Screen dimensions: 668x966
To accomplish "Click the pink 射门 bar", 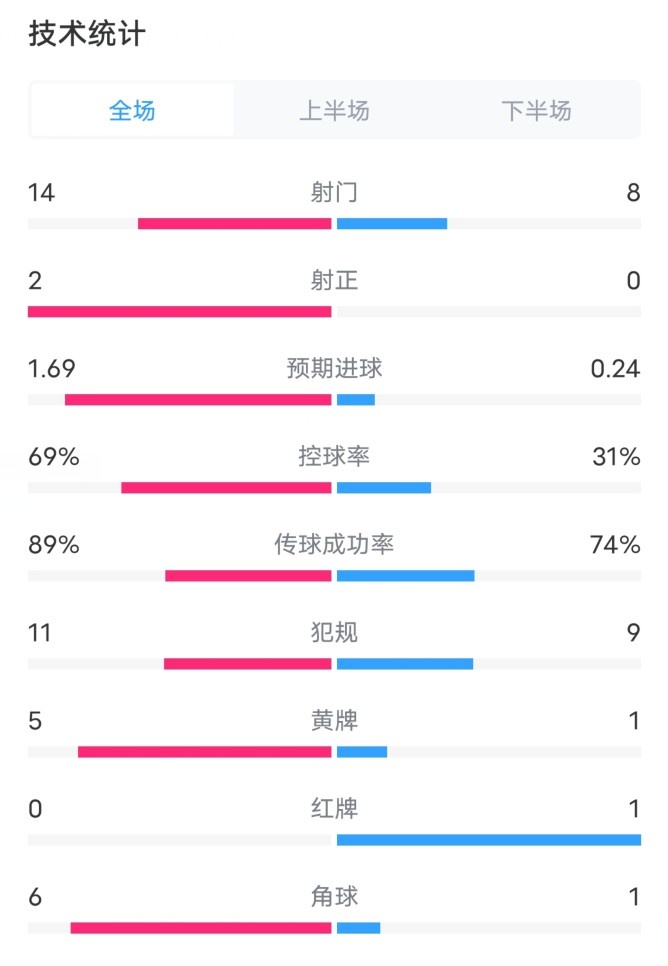I will (x=234, y=224).
